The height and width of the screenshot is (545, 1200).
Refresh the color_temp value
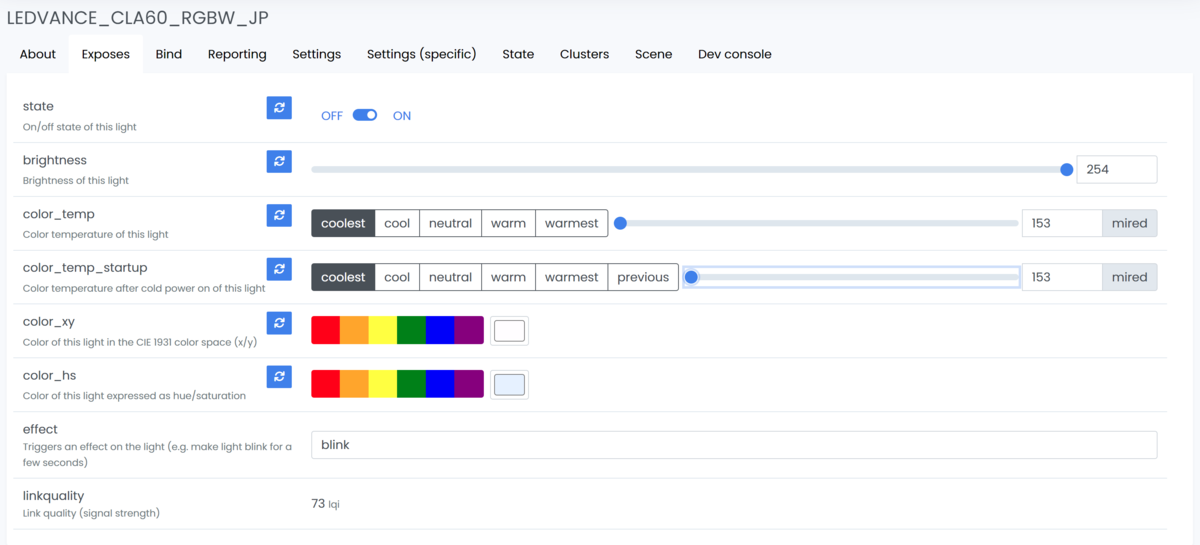tap(279, 215)
